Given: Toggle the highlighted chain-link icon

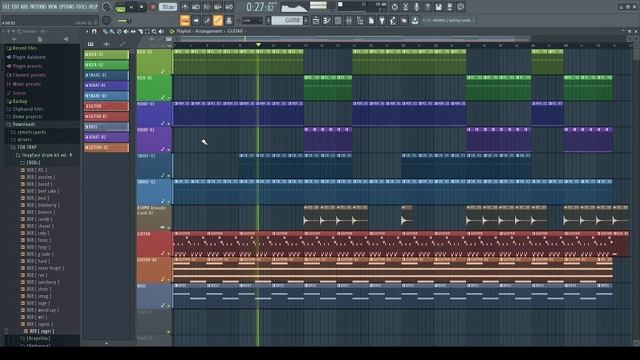Looking at the screenshot, I should [x=218, y=20].
